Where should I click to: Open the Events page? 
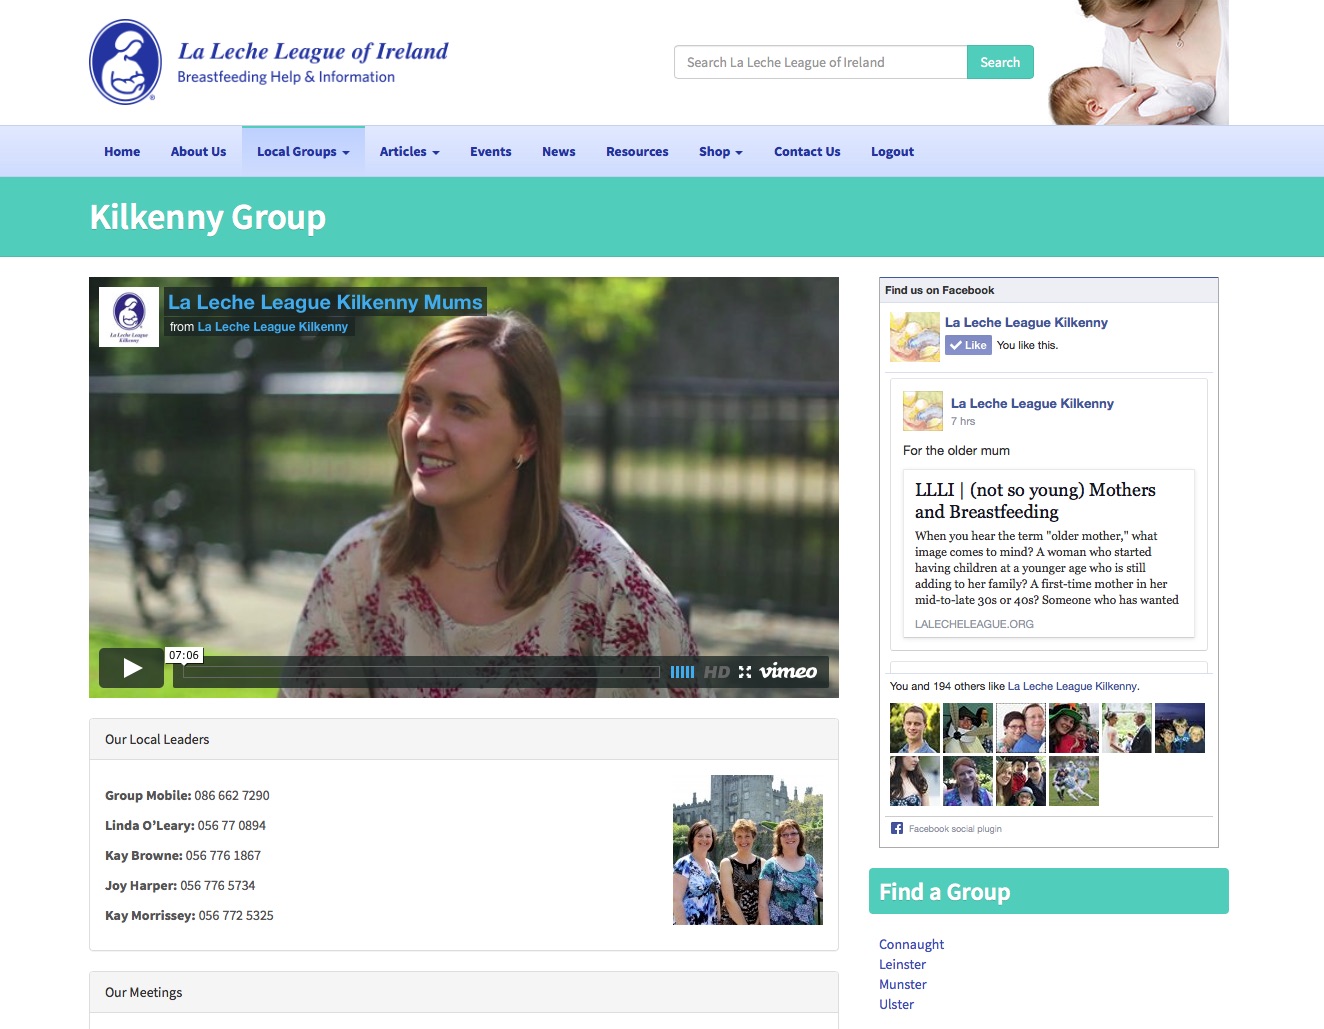coord(491,152)
